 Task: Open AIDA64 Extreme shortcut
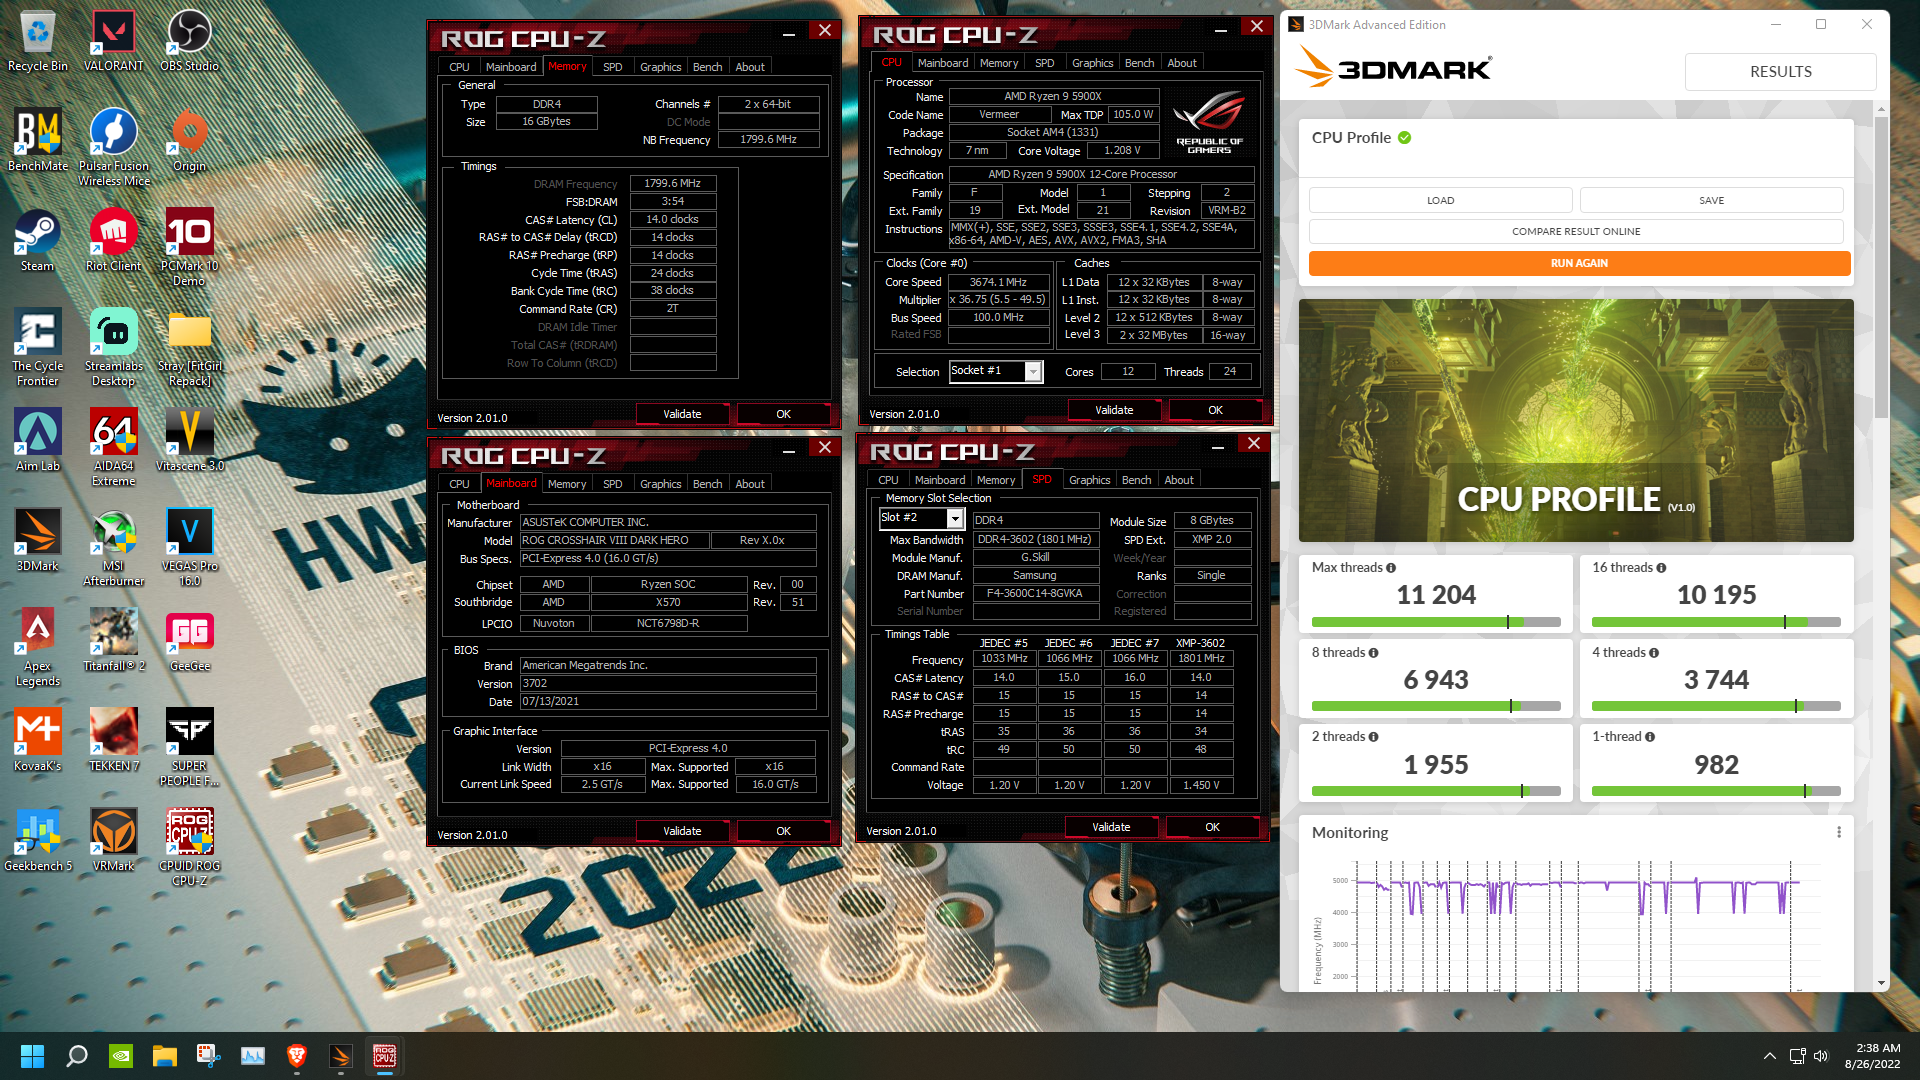[113, 448]
